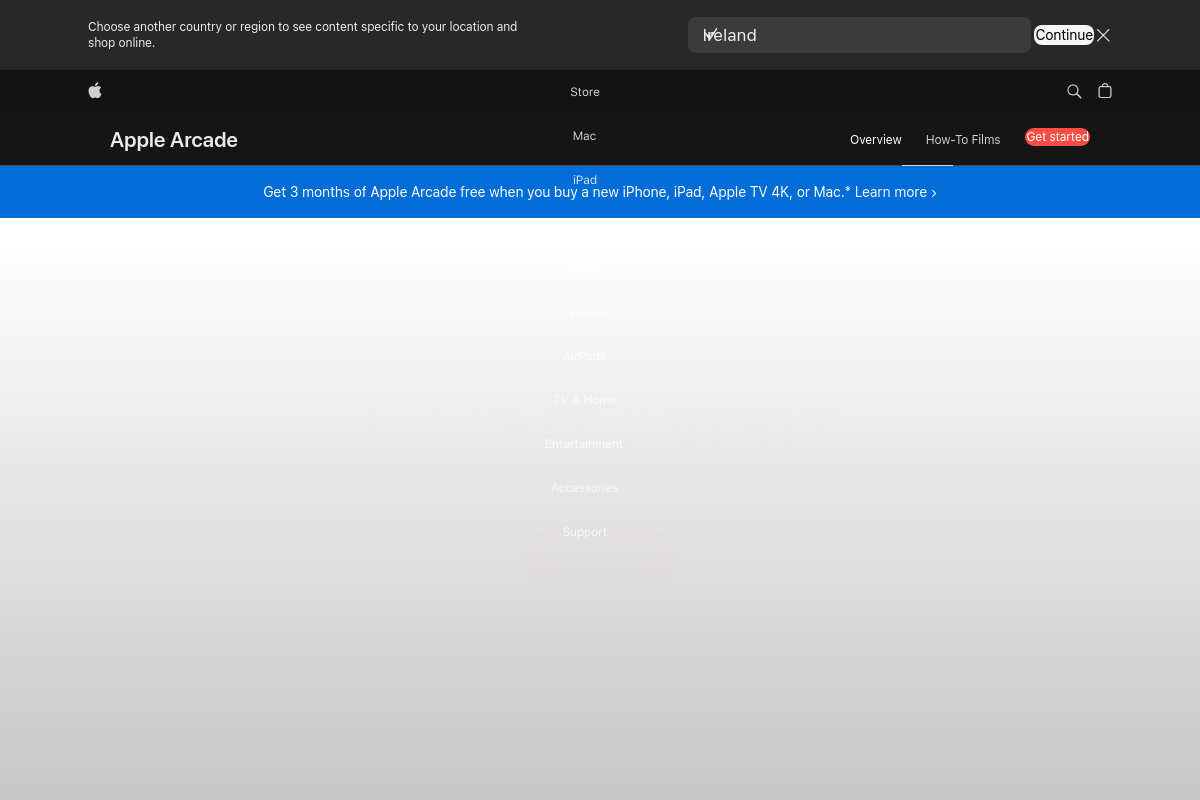Open the TV & Home menu item
Image resolution: width=1200 pixels, height=800 pixels.
pos(585,400)
